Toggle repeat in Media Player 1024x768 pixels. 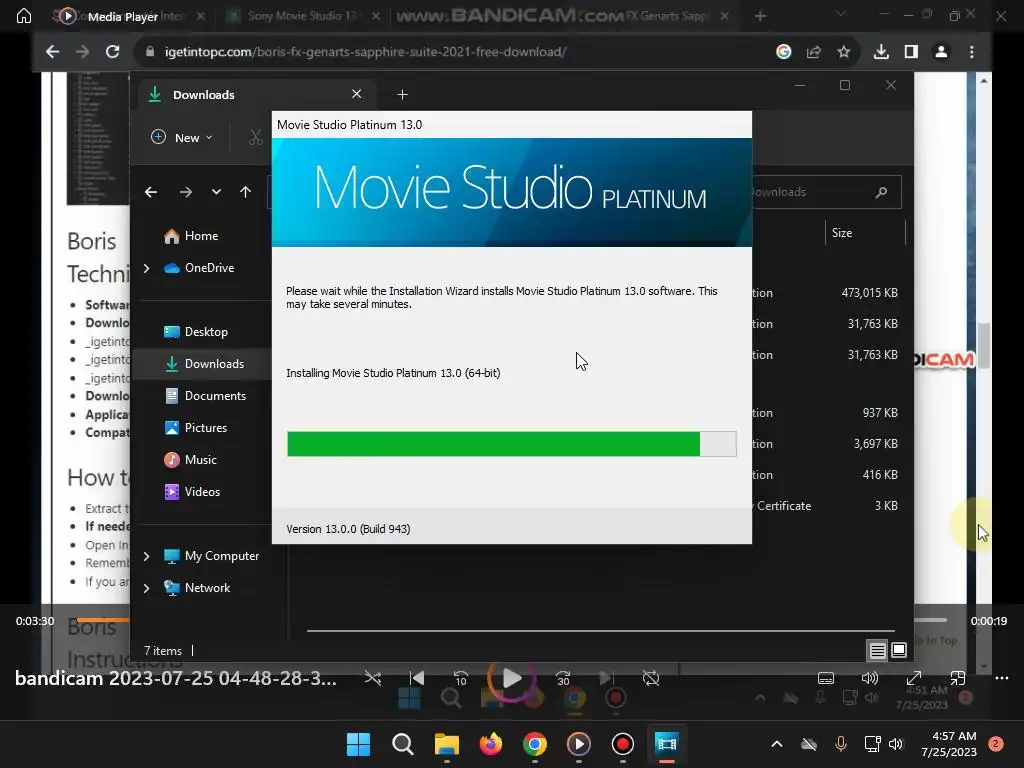point(651,679)
